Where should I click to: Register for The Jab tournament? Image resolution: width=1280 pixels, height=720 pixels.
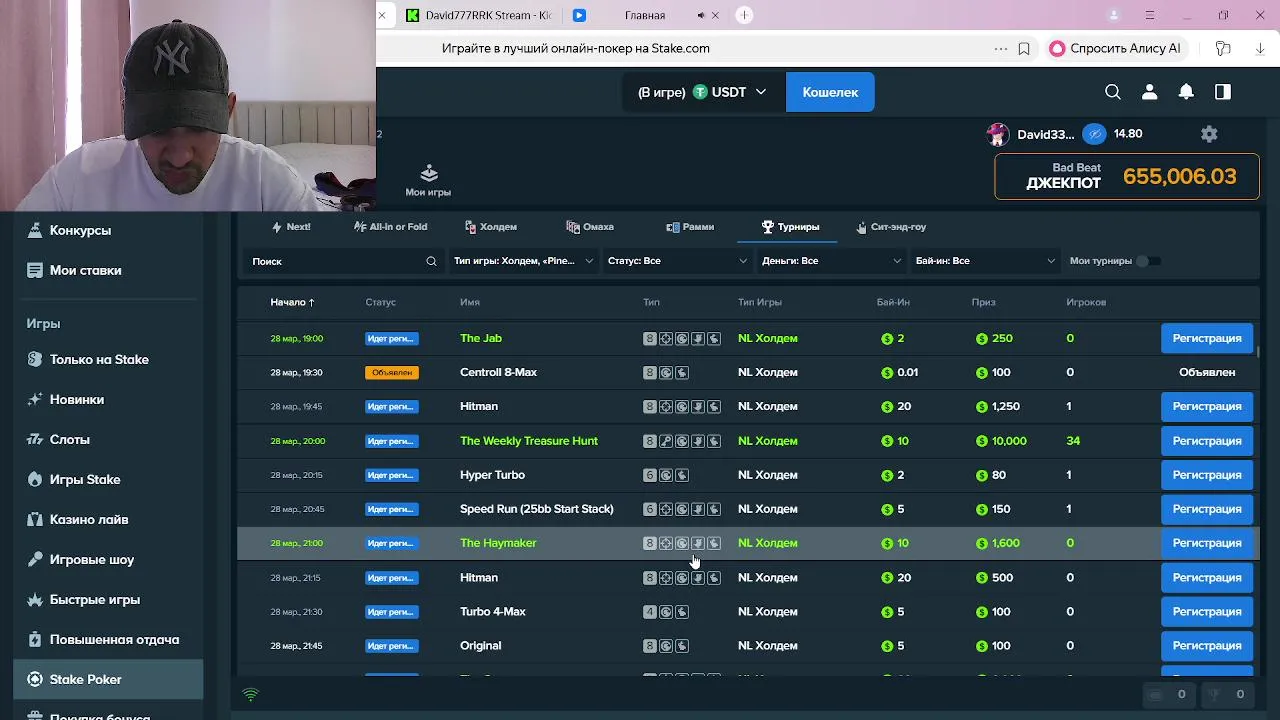pos(1207,338)
